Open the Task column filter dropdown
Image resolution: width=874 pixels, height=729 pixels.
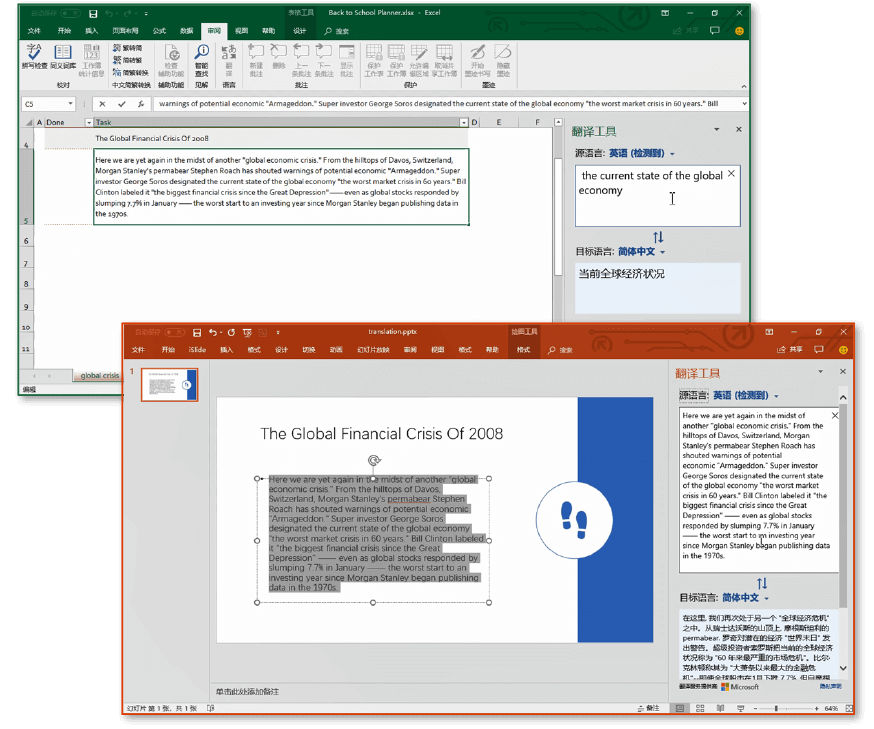click(x=463, y=122)
